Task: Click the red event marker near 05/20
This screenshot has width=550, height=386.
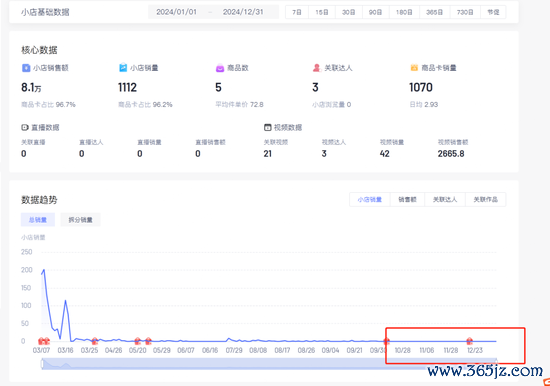Action: (138, 341)
